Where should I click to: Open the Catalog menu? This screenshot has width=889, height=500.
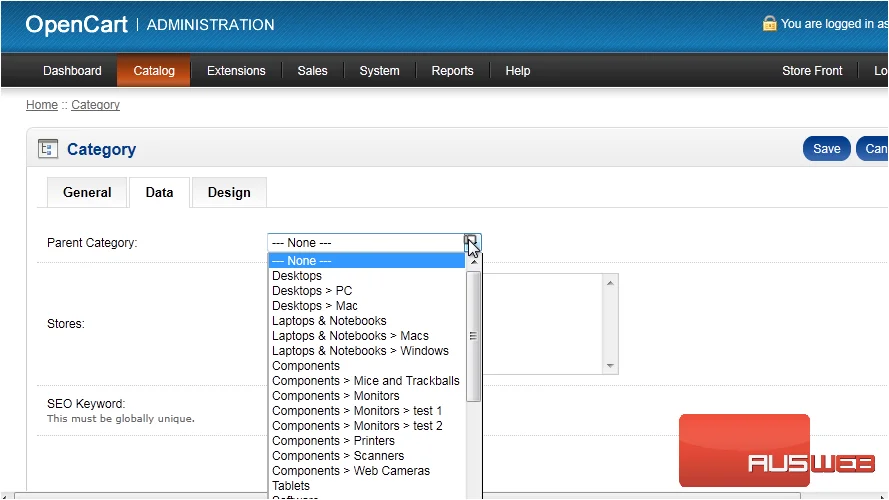point(154,71)
